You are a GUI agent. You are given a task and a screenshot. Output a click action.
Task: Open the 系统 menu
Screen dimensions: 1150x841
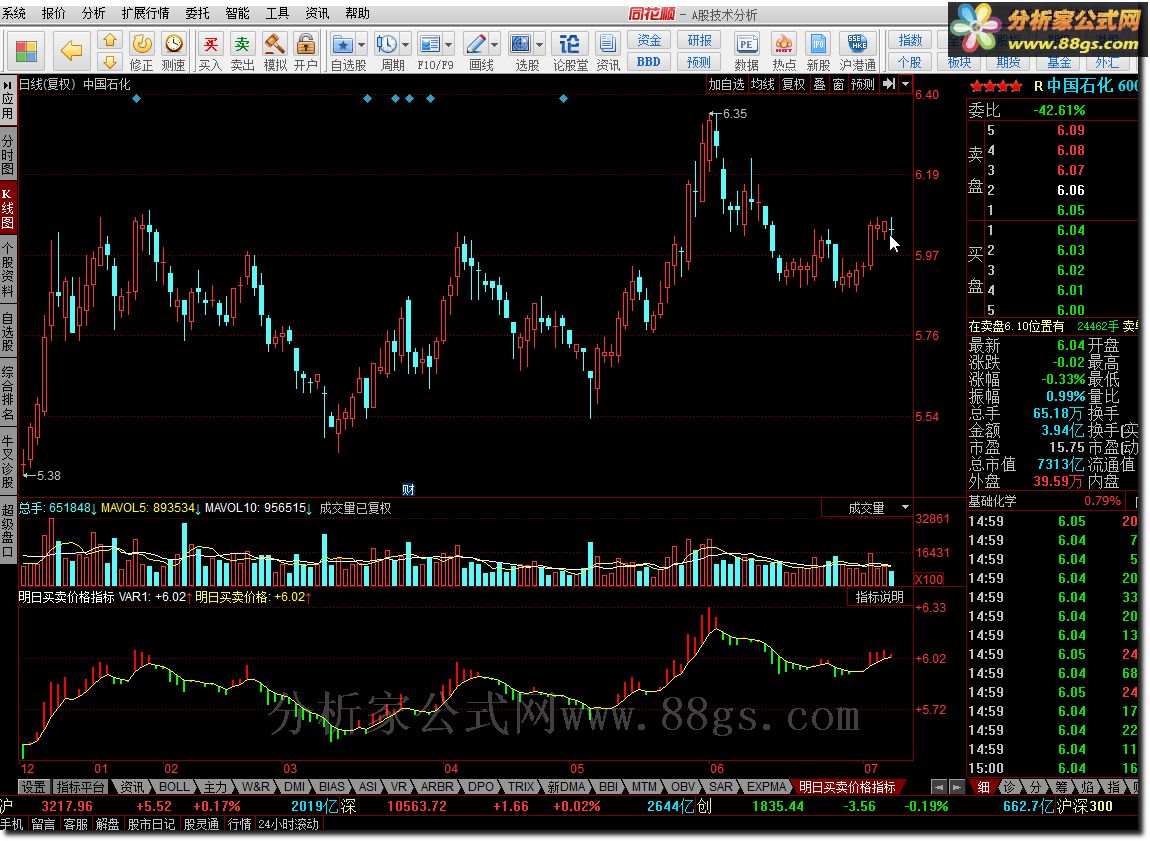point(14,13)
